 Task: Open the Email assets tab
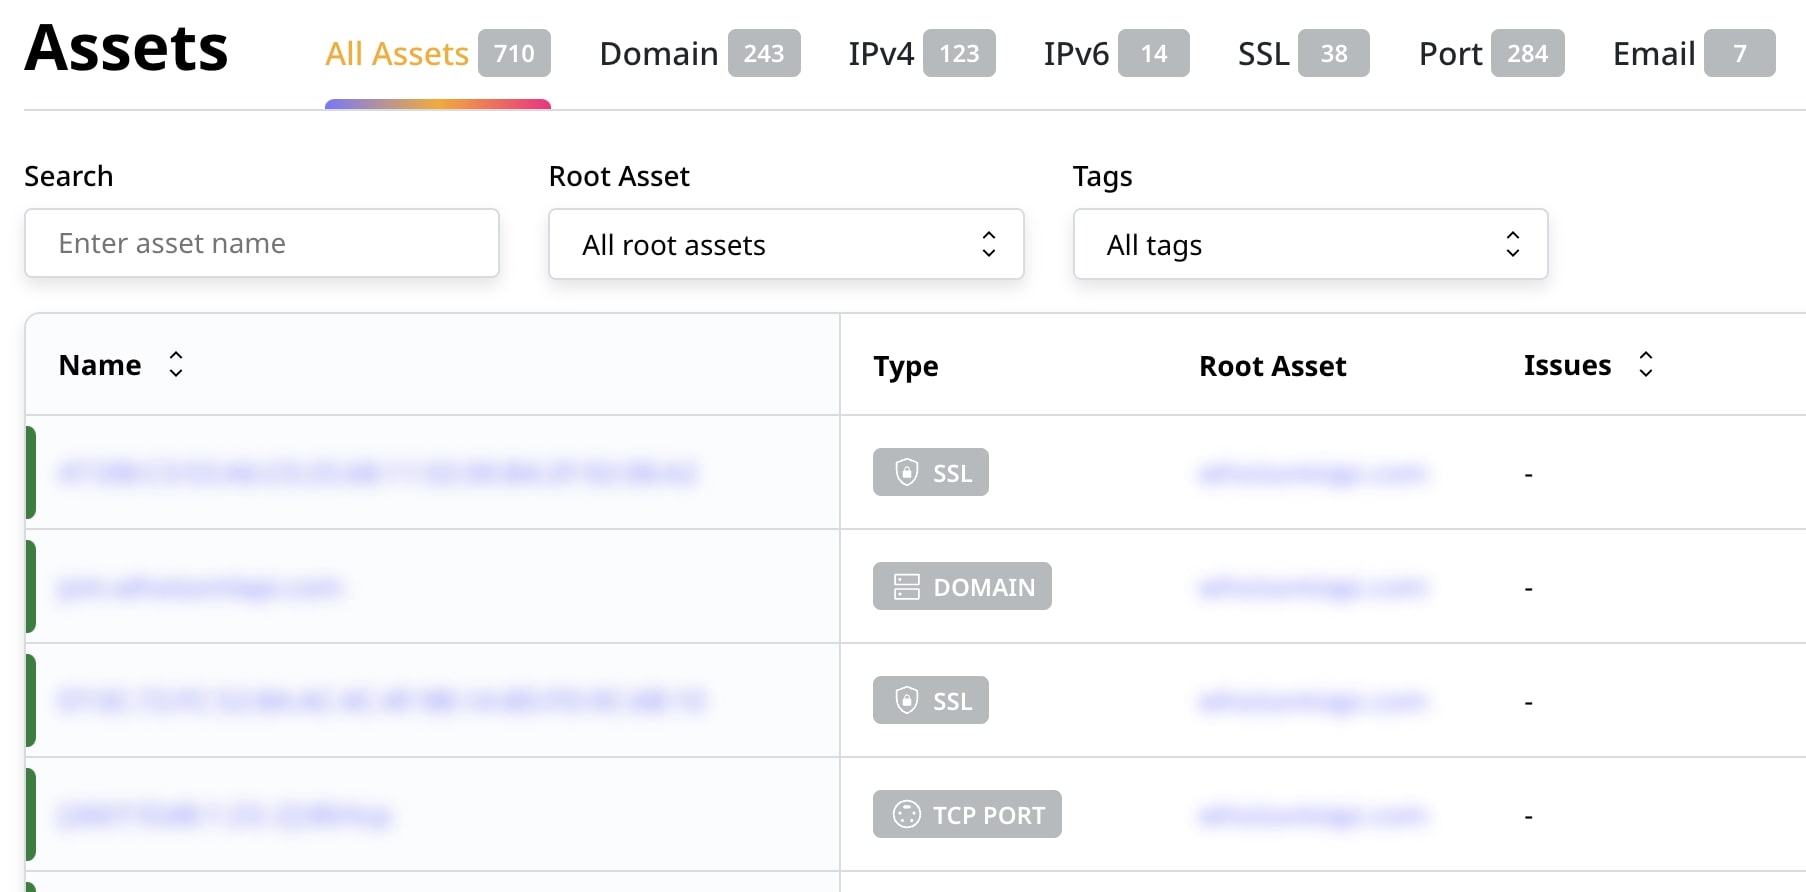click(x=1653, y=54)
